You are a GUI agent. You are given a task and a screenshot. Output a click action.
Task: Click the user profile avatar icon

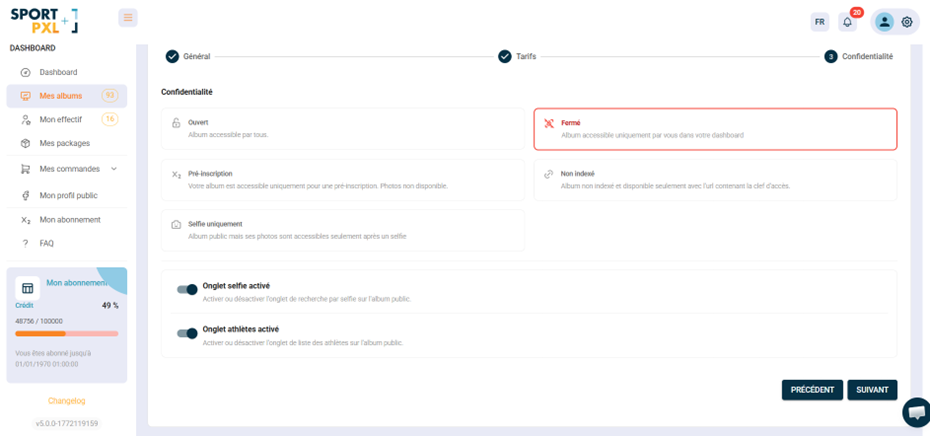point(883,22)
